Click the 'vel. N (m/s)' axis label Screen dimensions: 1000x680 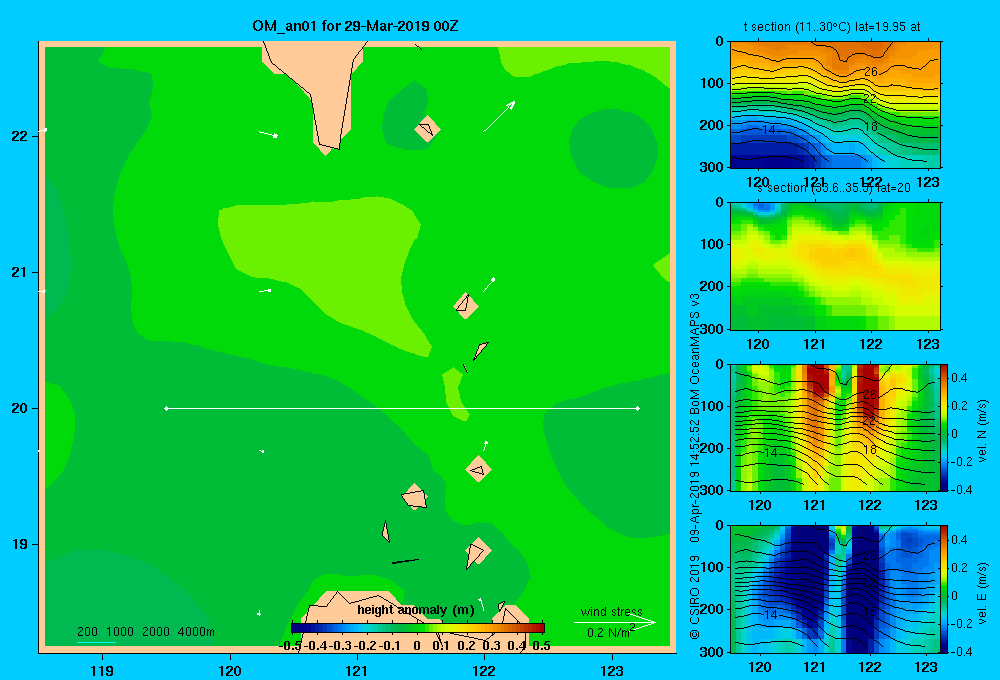click(983, 431)
